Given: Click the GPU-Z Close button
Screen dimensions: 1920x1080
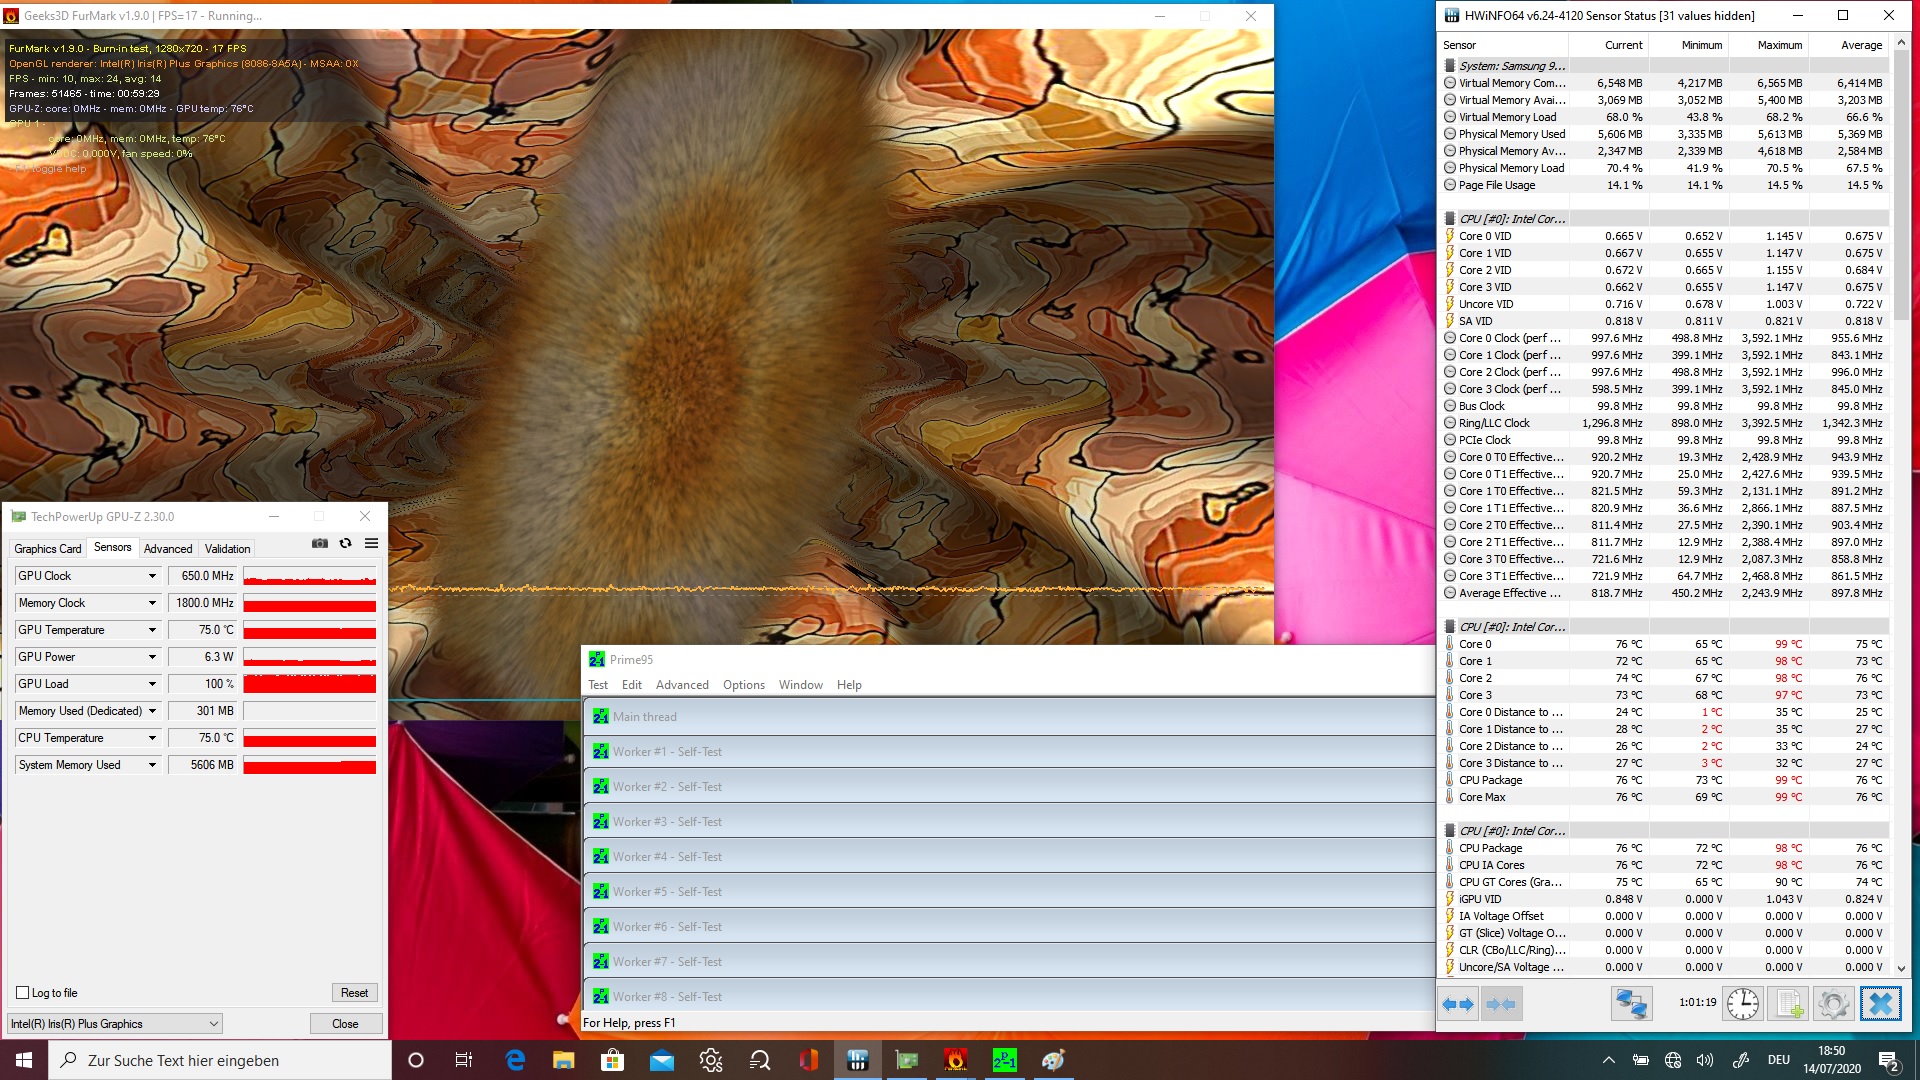Looking at the screenshot, I should click(345, 1024).
